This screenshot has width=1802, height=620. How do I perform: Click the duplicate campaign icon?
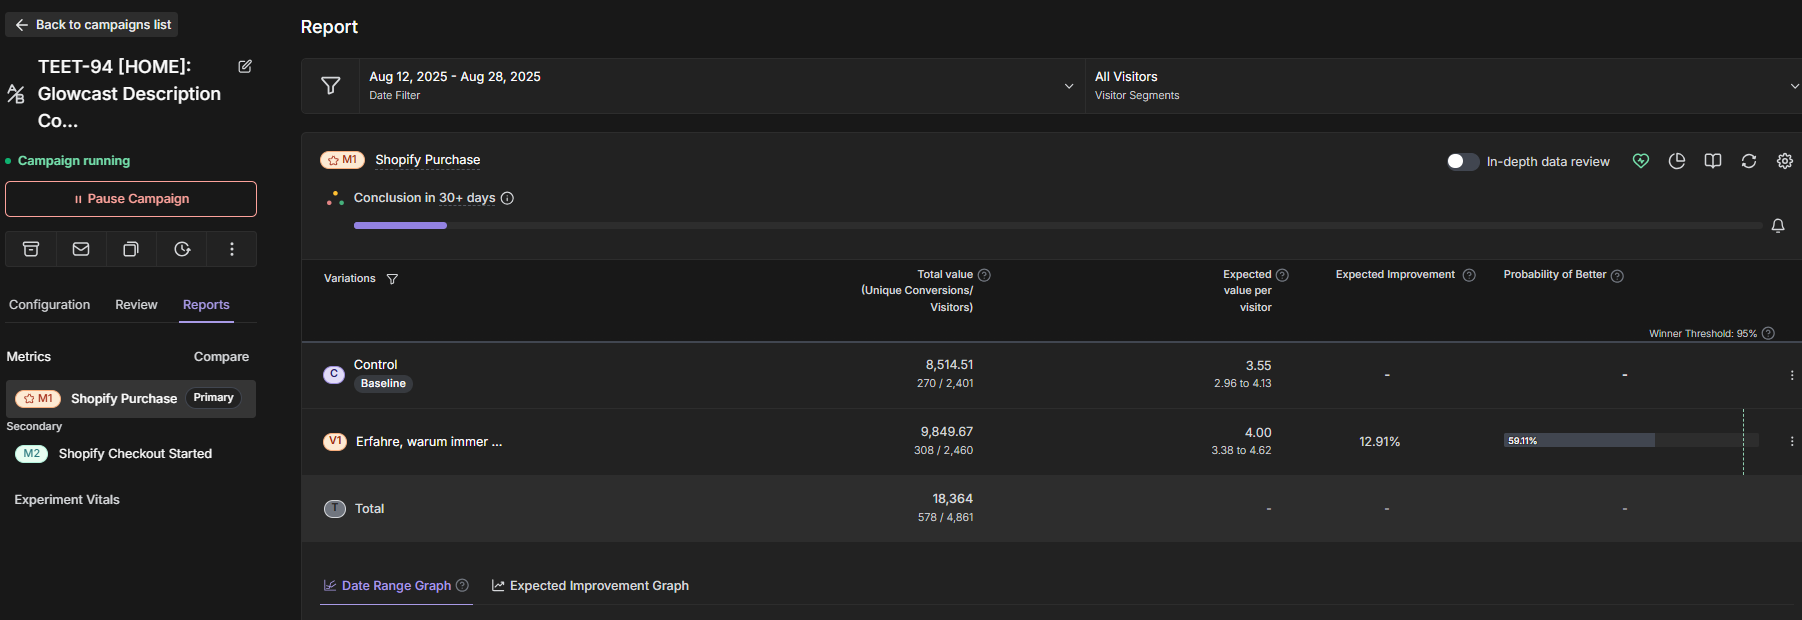[131, 249]
